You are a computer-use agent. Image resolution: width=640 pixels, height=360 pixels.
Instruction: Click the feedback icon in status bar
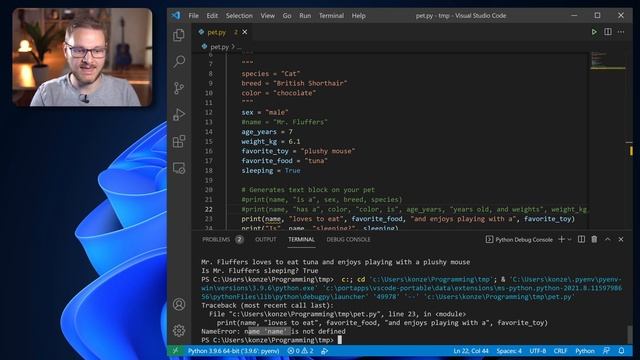(607, 351)
